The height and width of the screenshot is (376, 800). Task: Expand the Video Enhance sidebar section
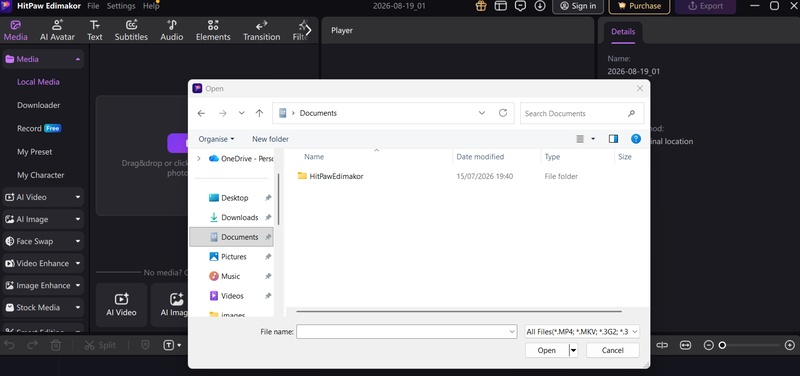click(78, 263)
